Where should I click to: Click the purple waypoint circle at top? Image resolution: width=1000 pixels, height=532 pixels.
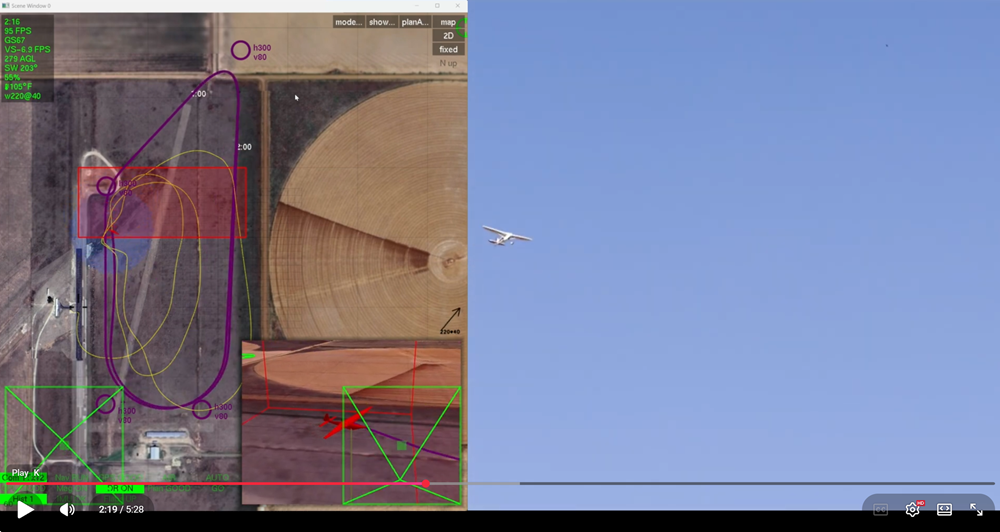(240, 50)
